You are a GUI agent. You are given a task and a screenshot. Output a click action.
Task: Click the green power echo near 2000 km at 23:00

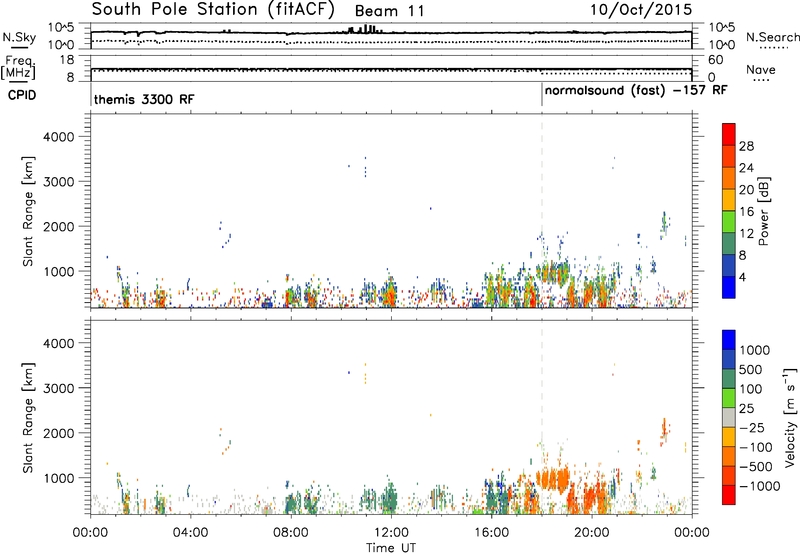click(664, 222)
